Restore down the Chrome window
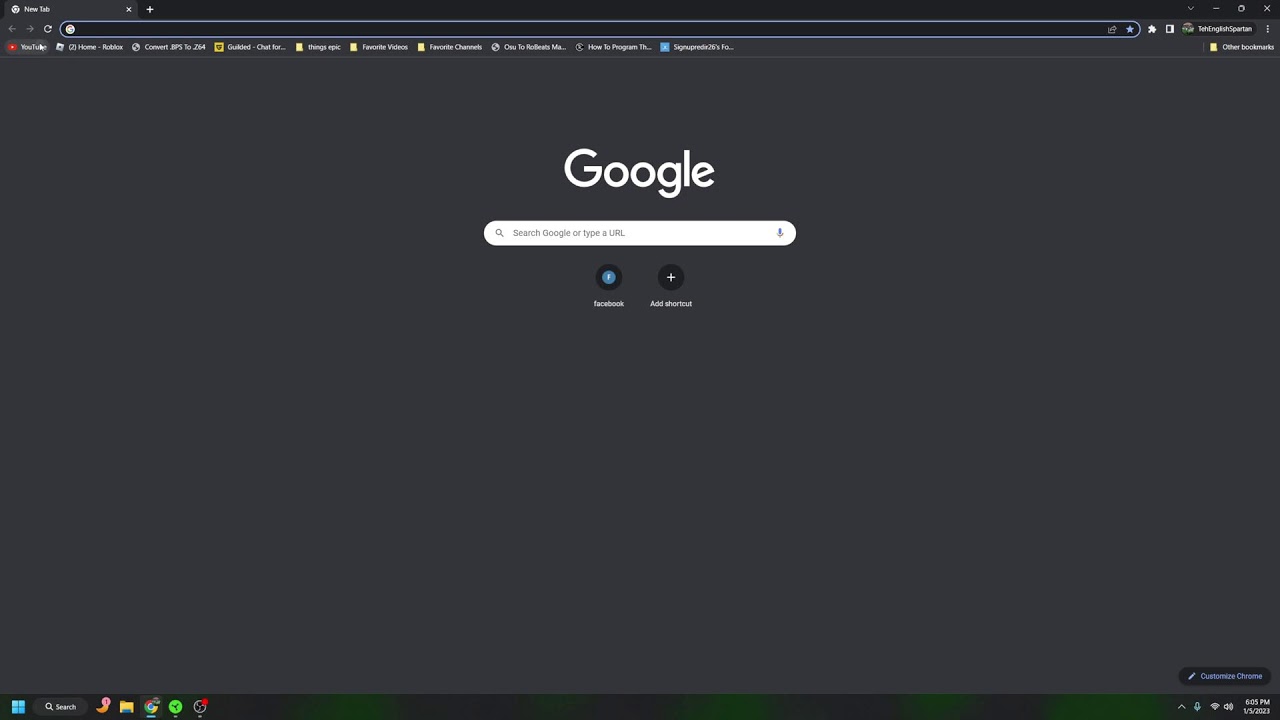Image resolution: width=1280 pixels, height=720 pixels. (x=1241, y=9)
